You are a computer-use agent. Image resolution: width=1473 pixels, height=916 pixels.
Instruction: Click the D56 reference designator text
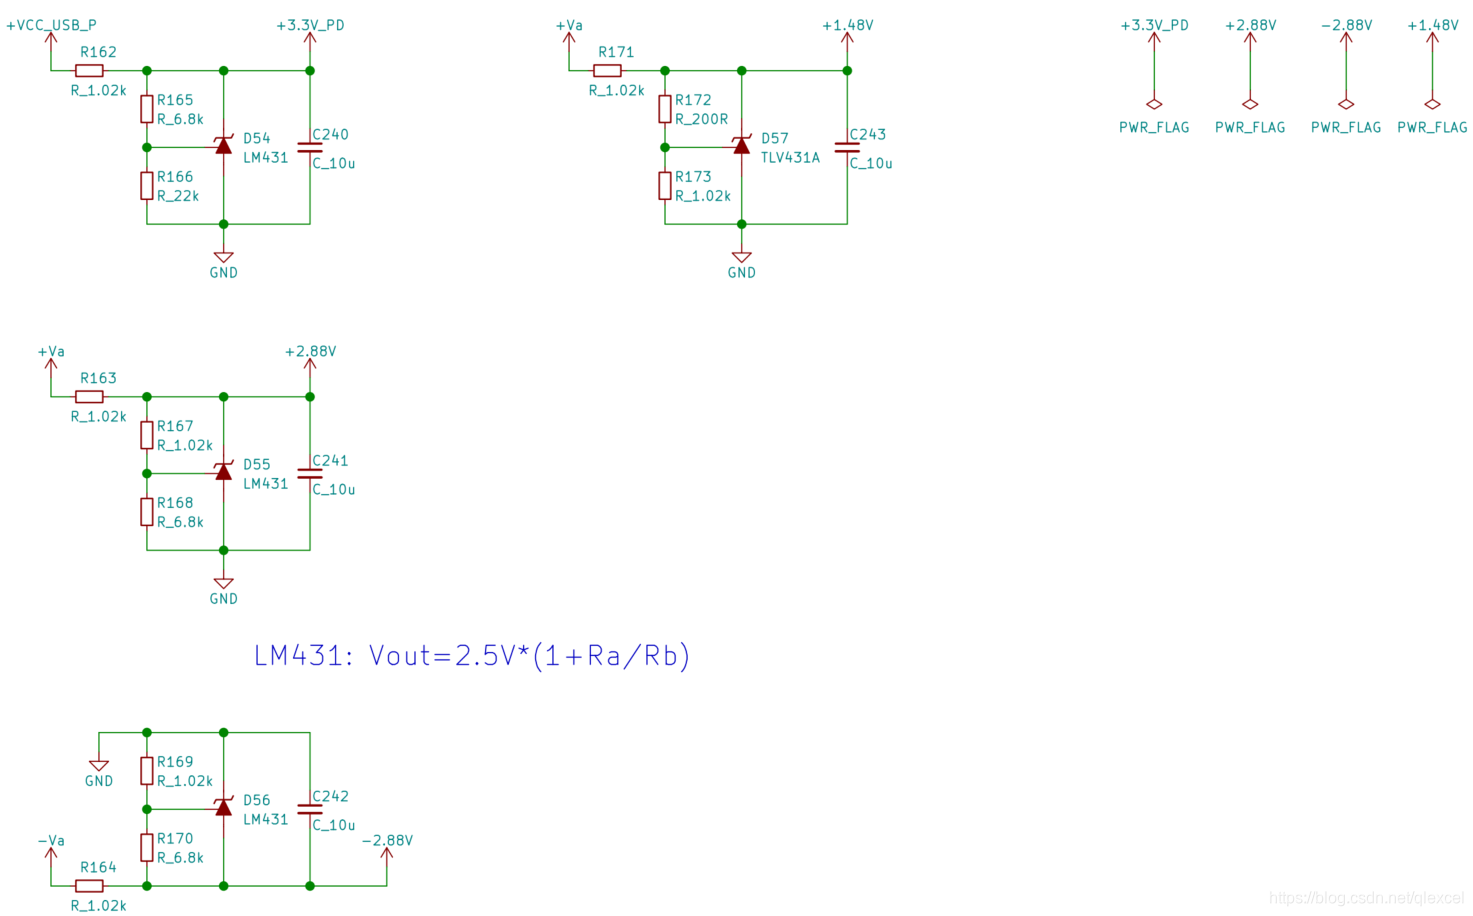click(x=257, y=800)
